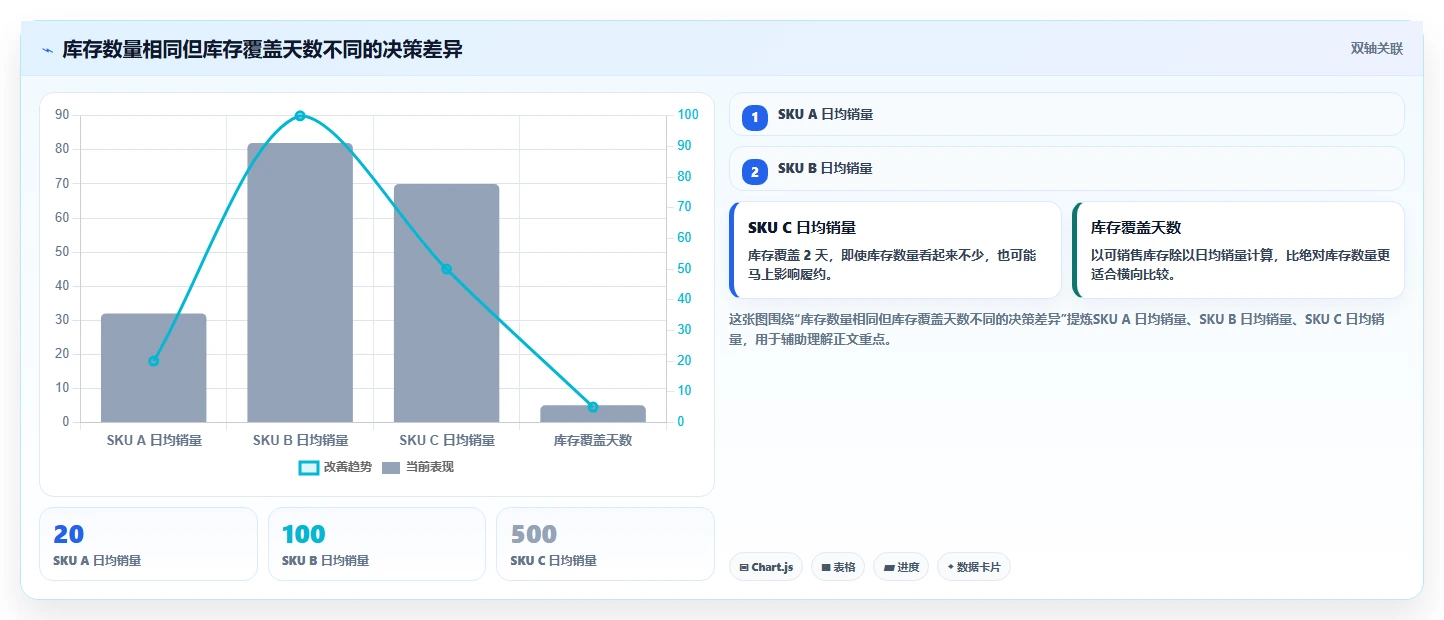The height and width of the screenshot is (620, 1444).
Task: Click the summary paragraph starting 这张图围绕
Action: click(x=1057, y=329)
